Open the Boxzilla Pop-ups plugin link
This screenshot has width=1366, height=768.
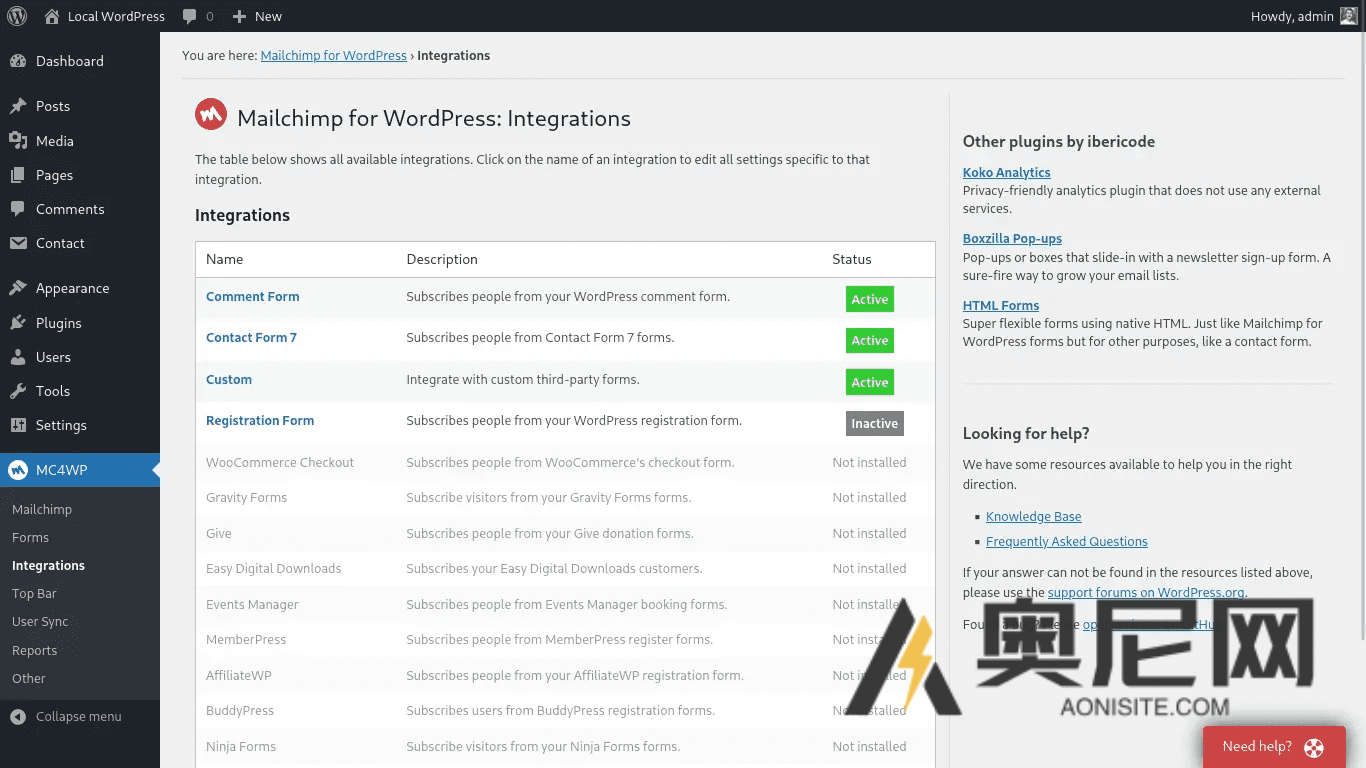click(1012, 239)
